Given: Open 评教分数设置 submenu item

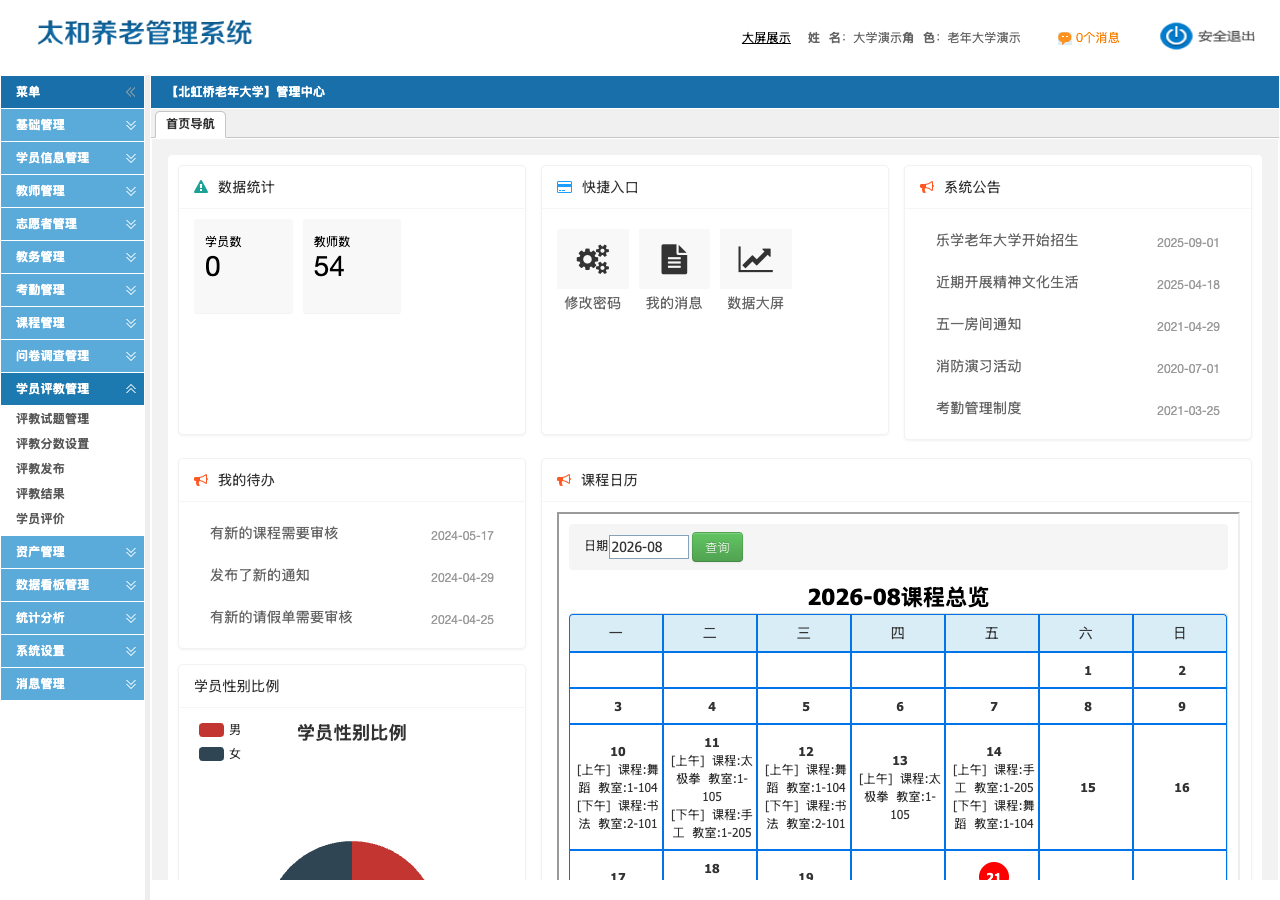Looking at the screenshot, I should (52, 444).
